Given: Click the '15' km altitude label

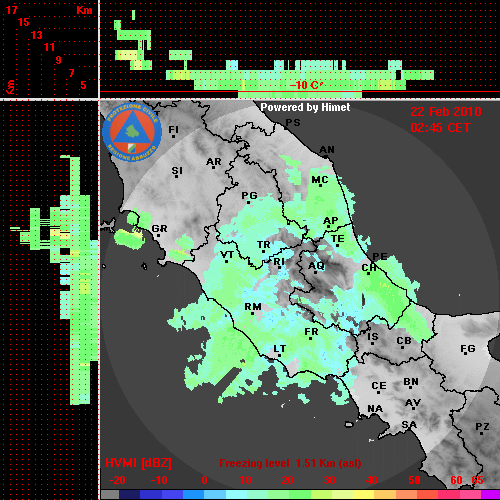Looking at the screenshot, I should click(x=24, y=22).
